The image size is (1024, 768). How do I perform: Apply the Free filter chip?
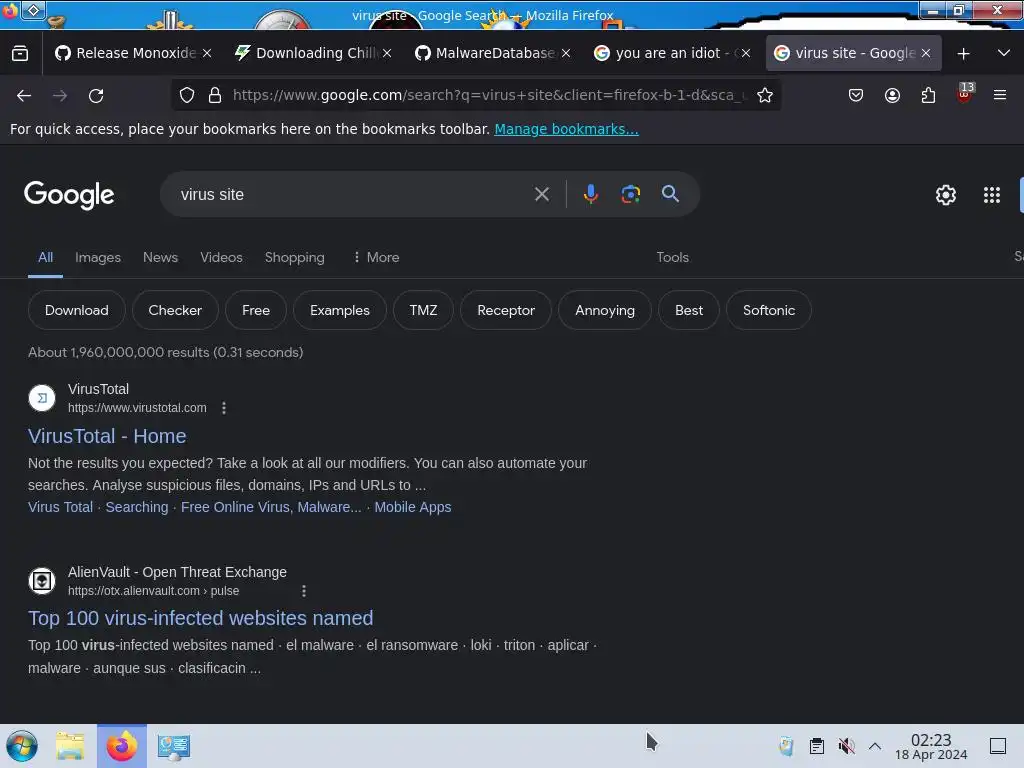pyautogui.click(x=256, y=310)
